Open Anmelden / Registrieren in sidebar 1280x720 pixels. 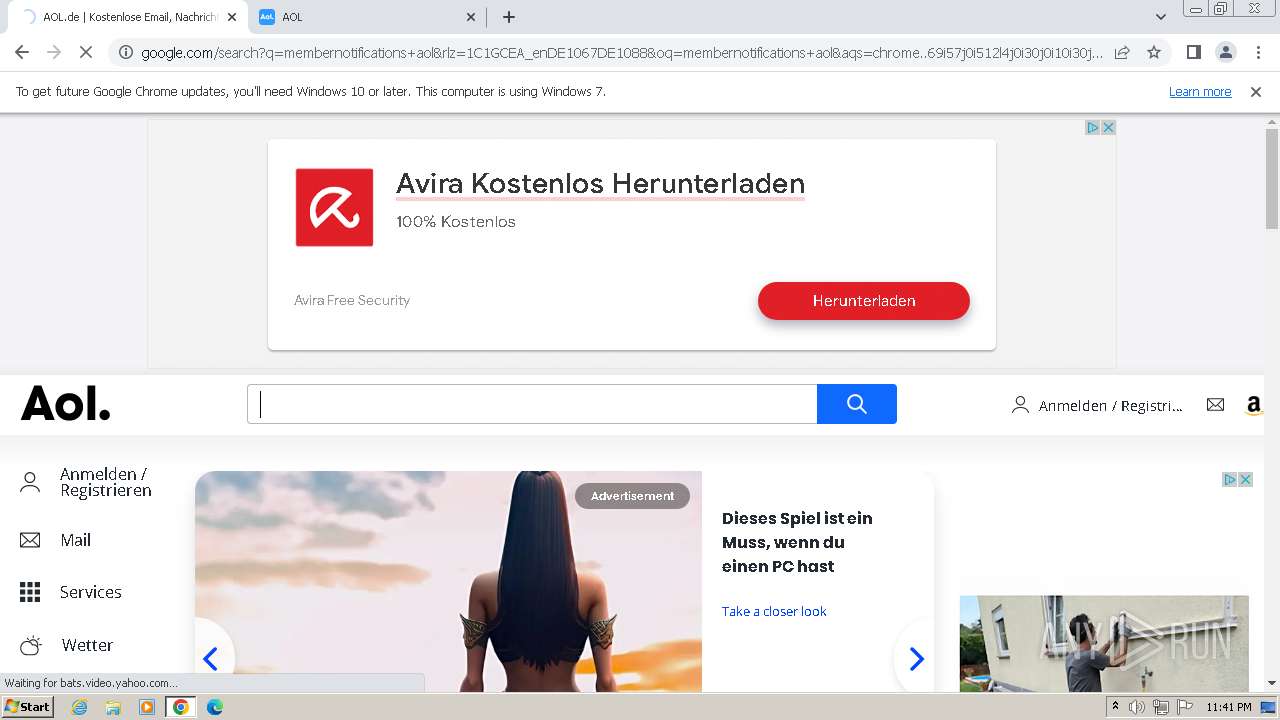(x=106, y=482)
